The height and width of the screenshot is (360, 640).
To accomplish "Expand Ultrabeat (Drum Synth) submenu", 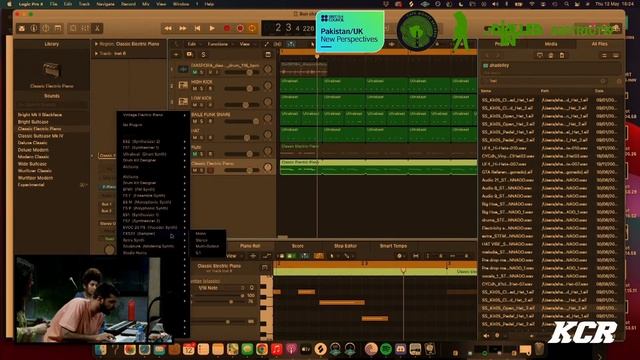I will (154, 154).
